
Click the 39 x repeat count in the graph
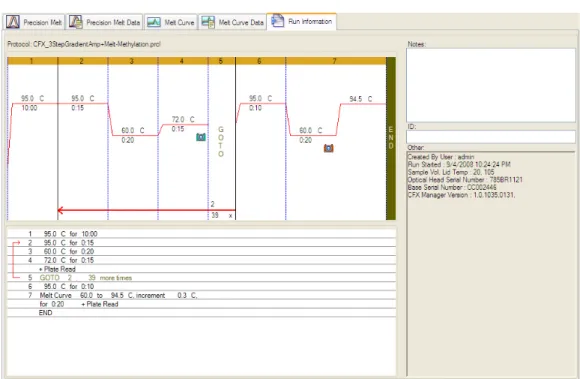[222, 216]
